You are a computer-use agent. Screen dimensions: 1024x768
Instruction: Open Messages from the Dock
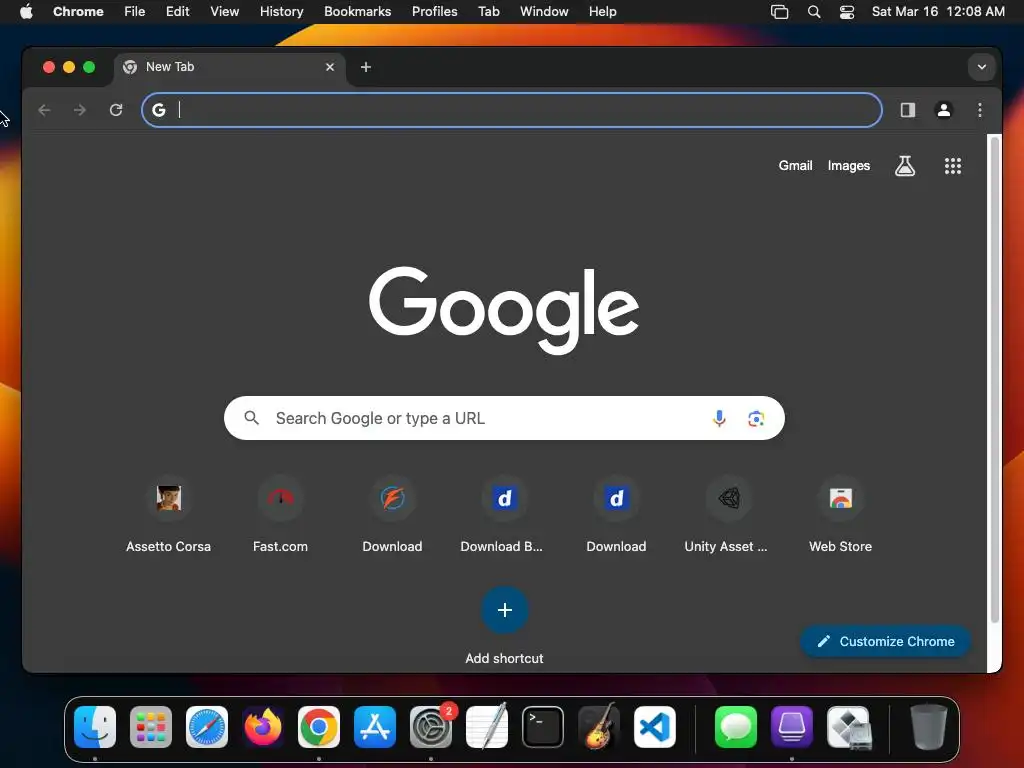(736, 727)
